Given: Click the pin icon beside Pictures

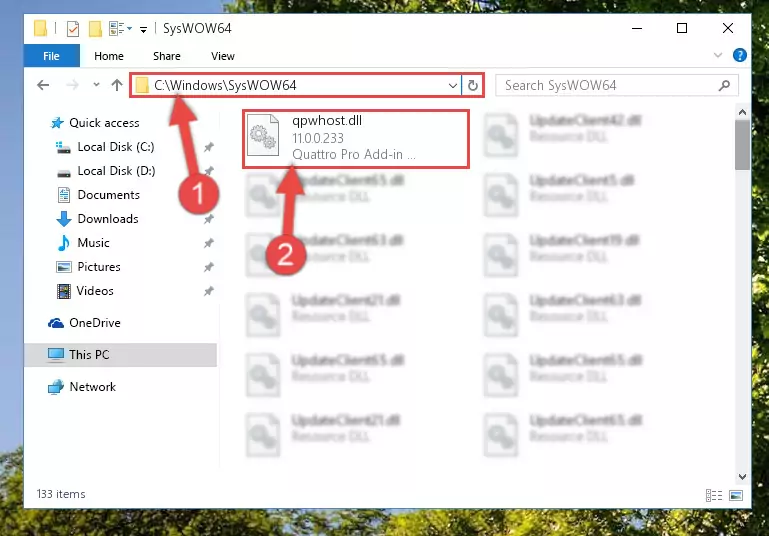Looking at the screenshot, I should [x=208, y=267].
